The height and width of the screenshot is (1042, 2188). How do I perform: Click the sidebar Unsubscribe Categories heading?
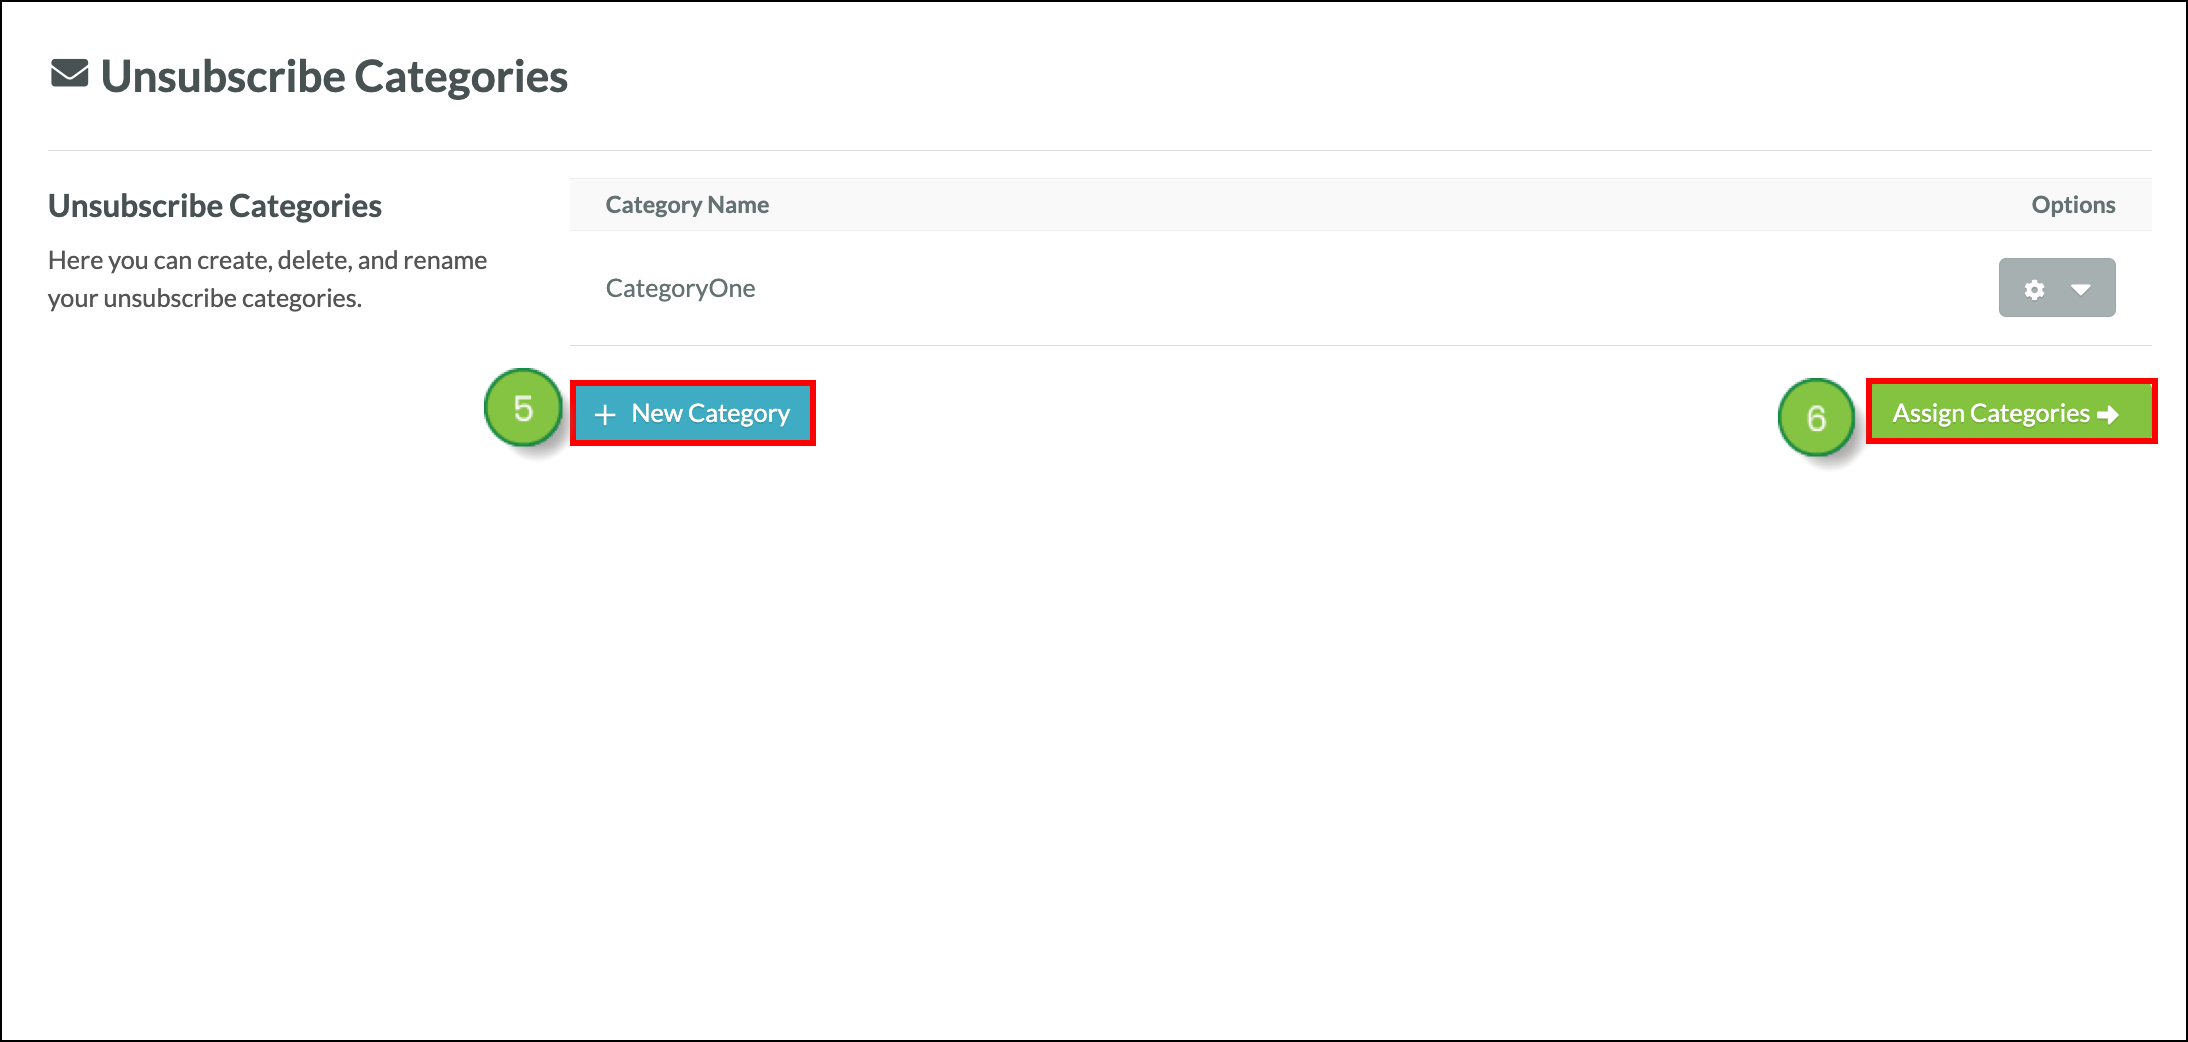coord(215,206)
